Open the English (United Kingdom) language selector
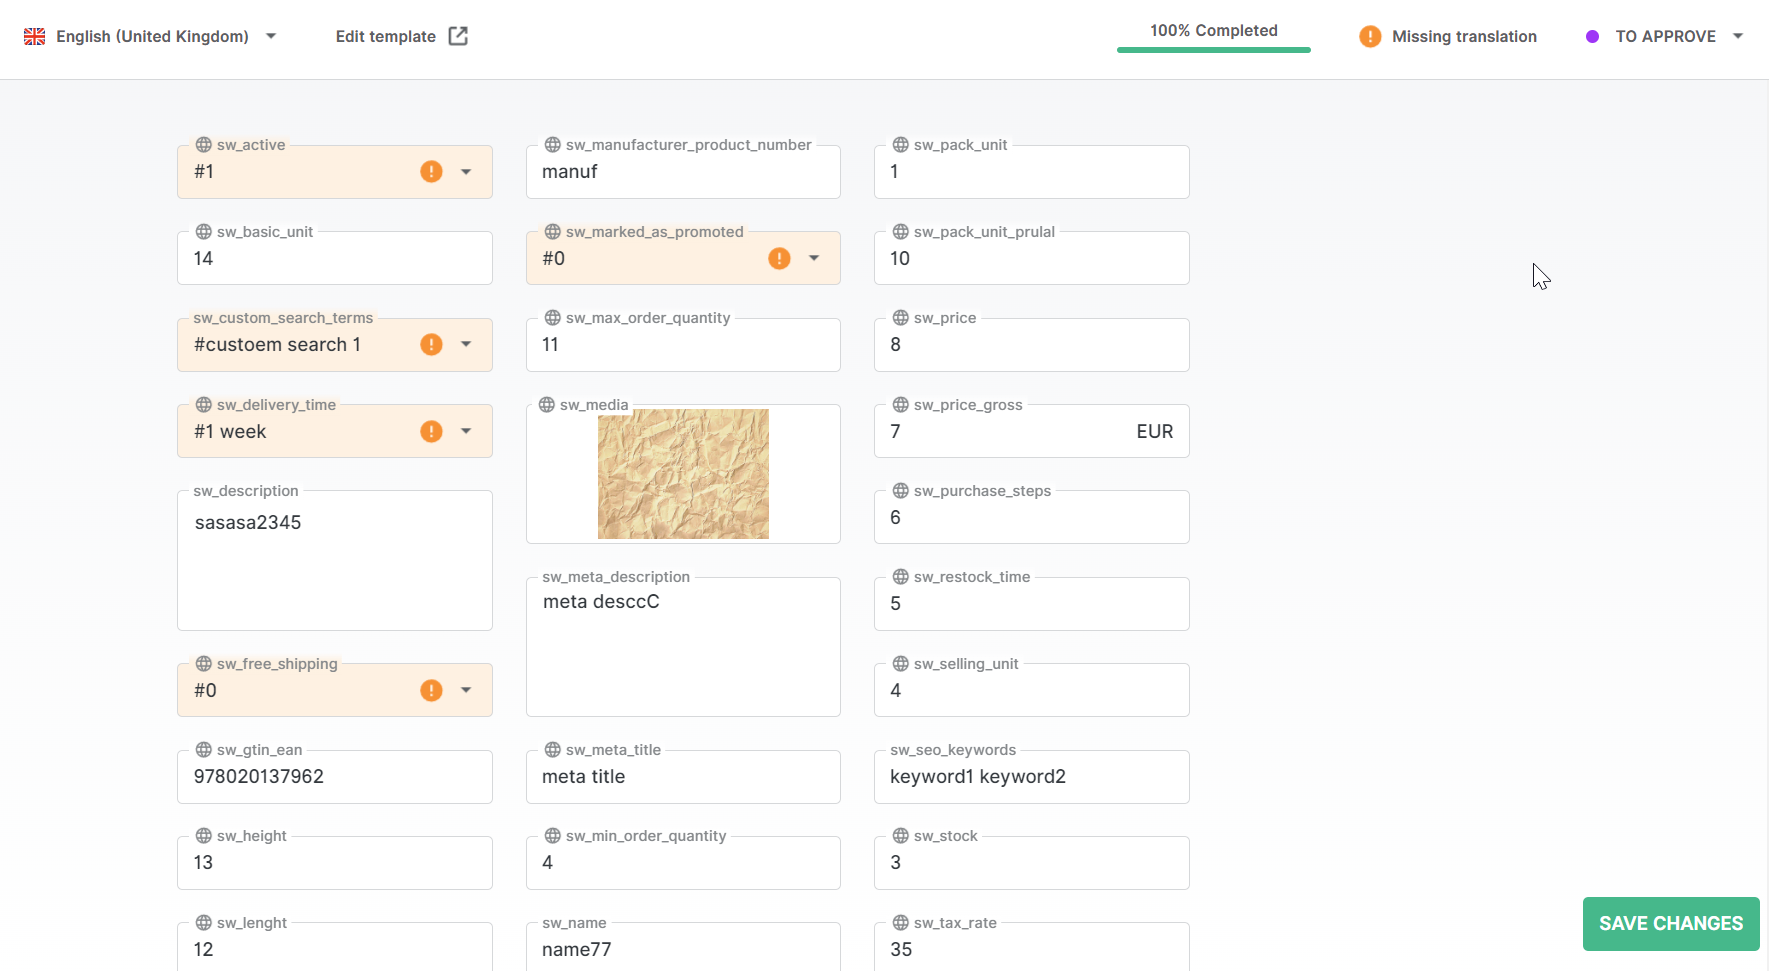This screenshot has height=971, width=1769. click(x=152, y=37)
